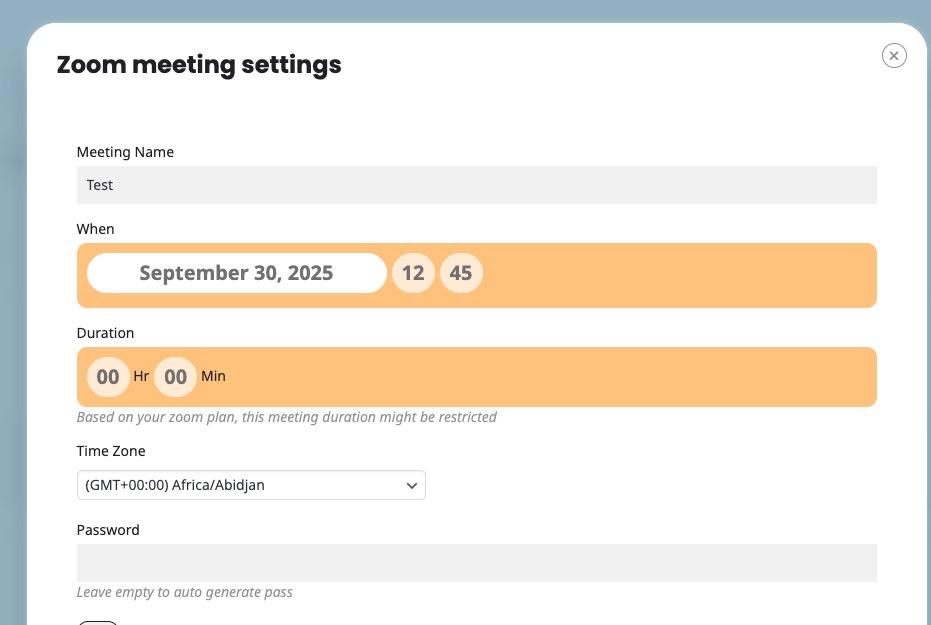Click the Password label

coord(108,530)
